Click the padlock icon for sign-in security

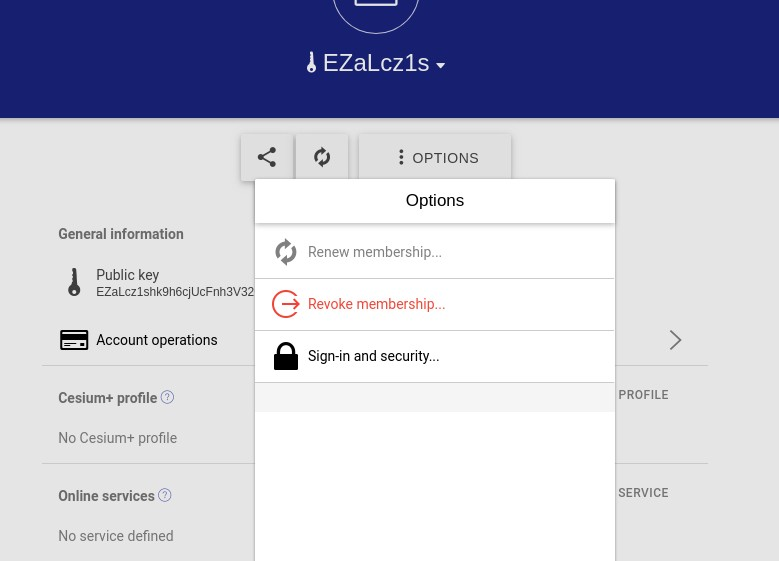286,356
